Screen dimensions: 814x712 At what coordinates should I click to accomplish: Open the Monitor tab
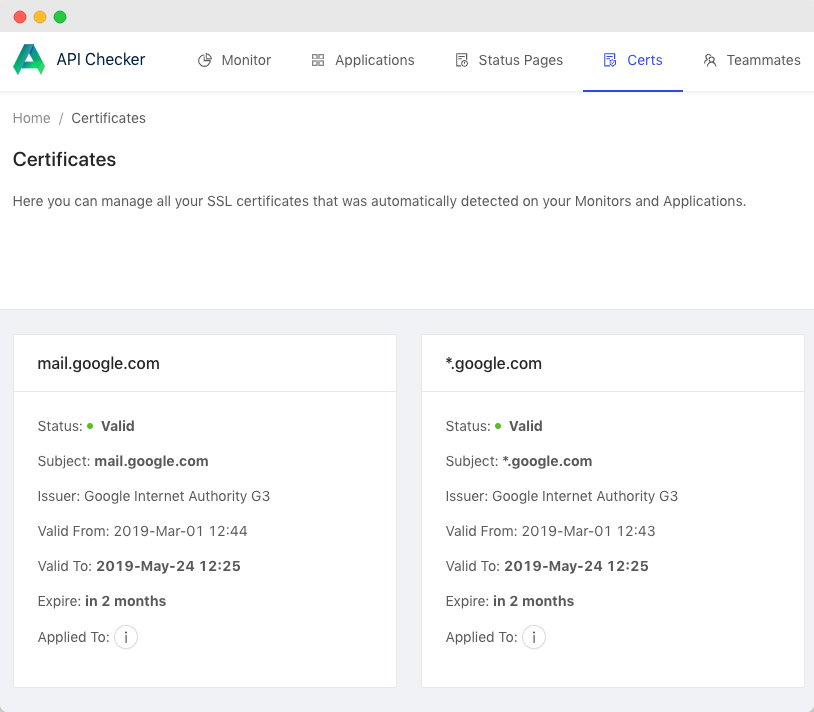pos(246,60)
